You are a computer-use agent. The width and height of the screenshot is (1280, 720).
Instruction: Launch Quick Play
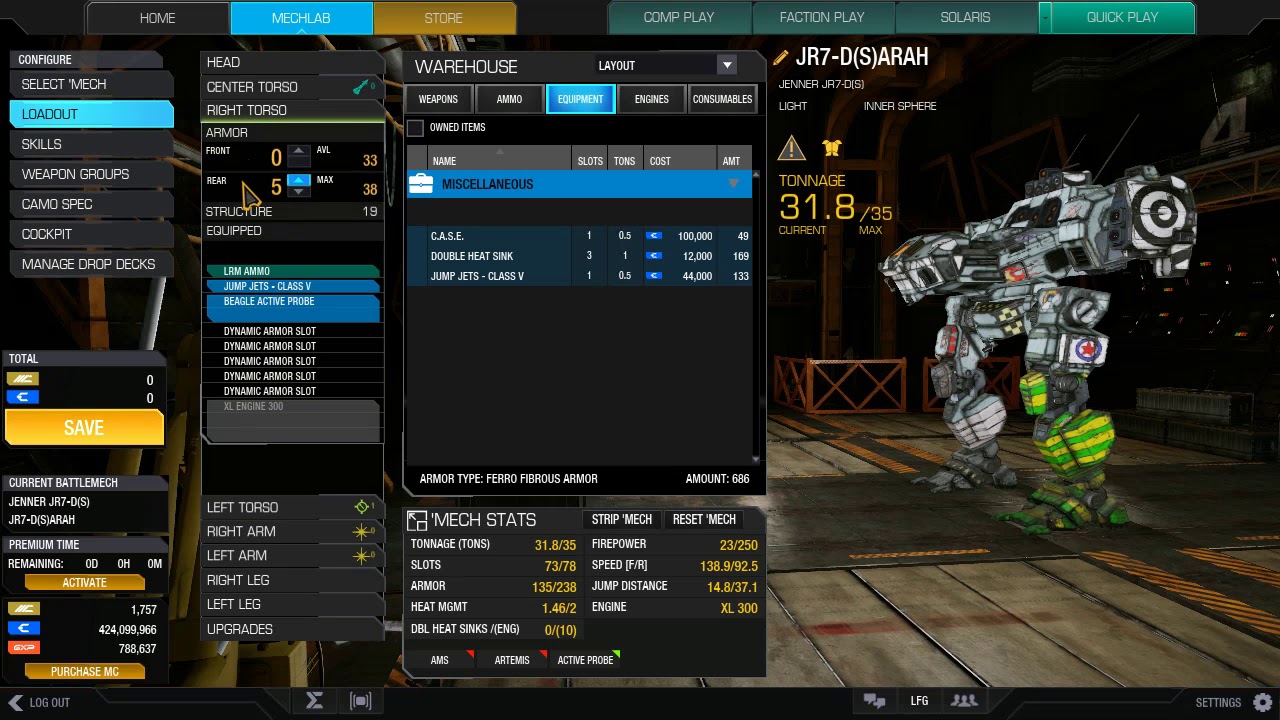click(x=1122, y=18)
